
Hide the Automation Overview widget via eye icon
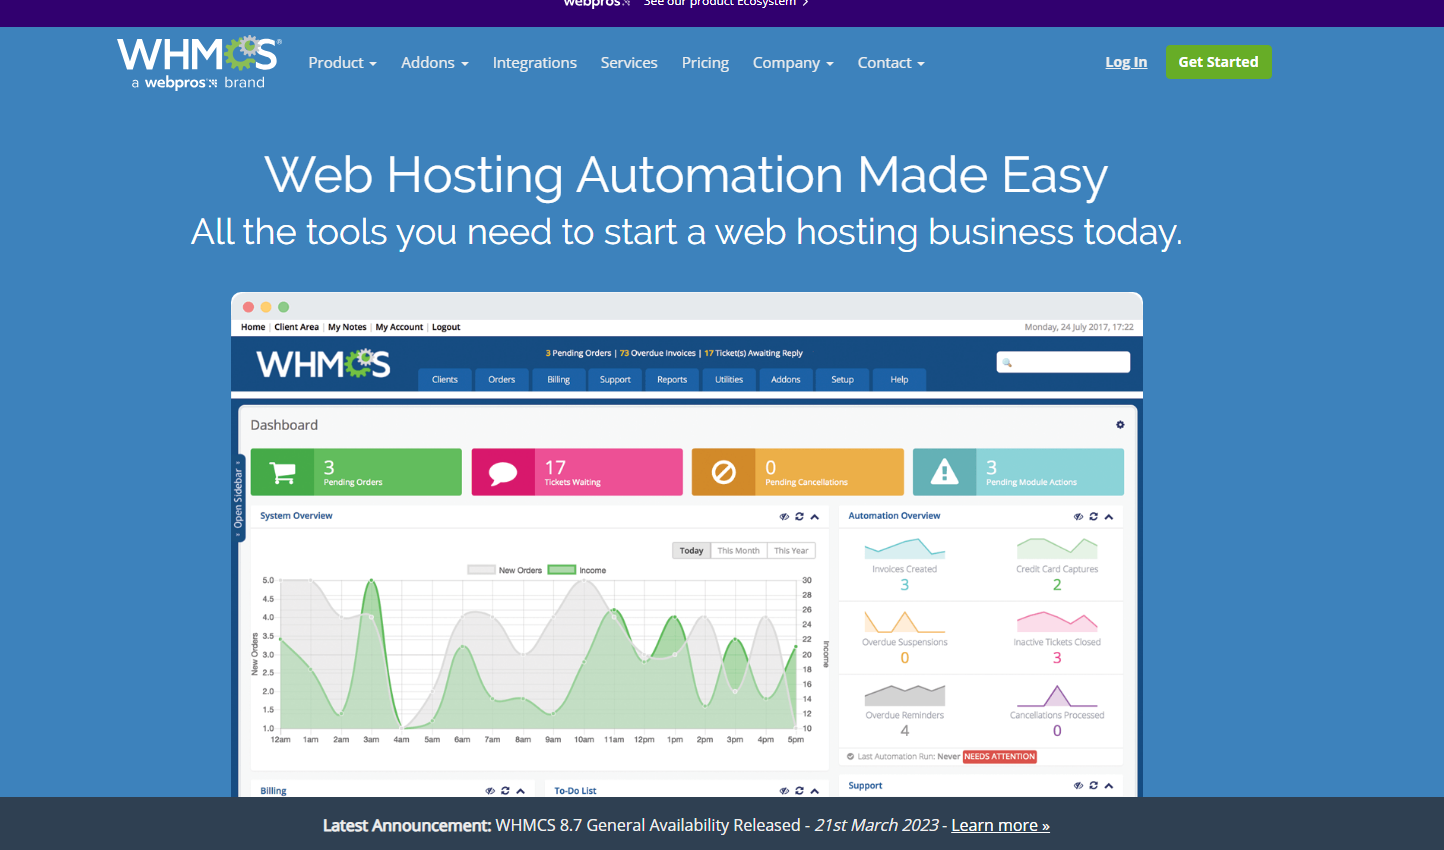(x=1078, y=517)
